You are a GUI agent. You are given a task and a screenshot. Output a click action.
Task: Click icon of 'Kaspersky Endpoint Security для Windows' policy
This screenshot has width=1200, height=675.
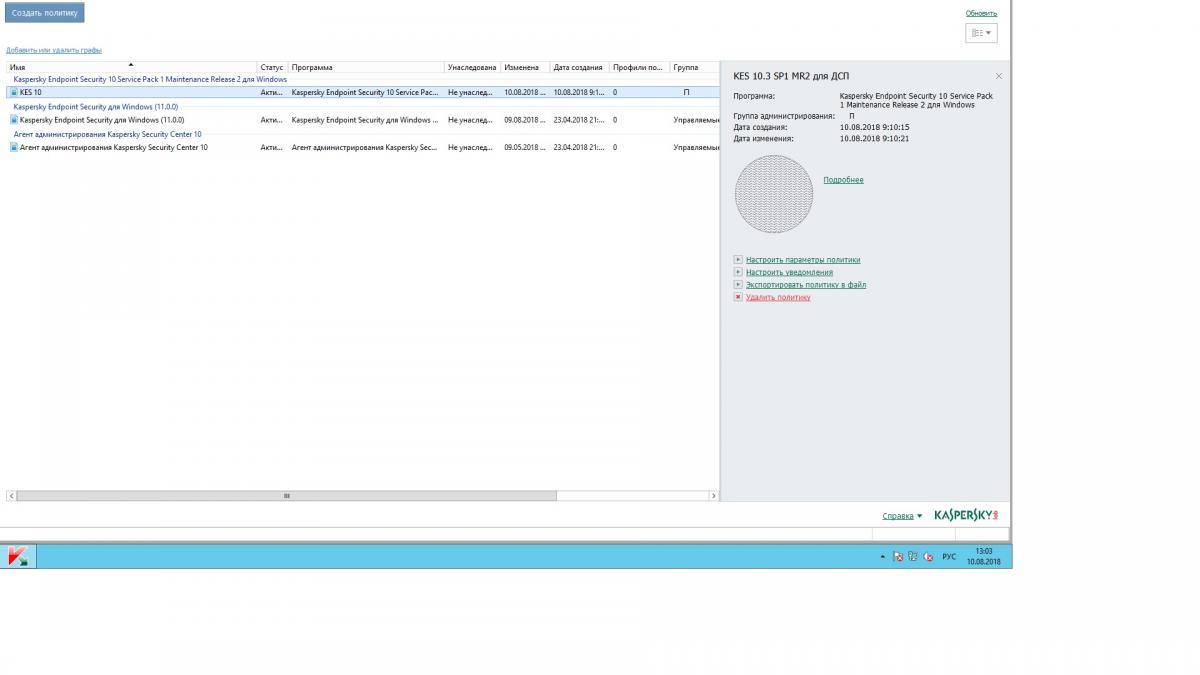[14, 119]
